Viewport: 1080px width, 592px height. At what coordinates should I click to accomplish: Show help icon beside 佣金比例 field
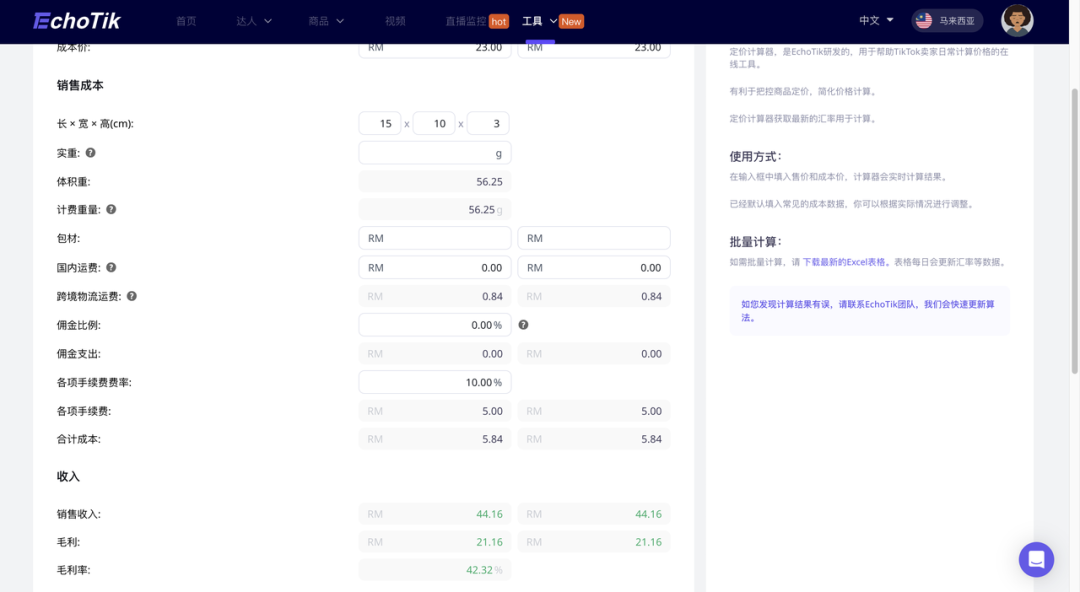point(523,325)
